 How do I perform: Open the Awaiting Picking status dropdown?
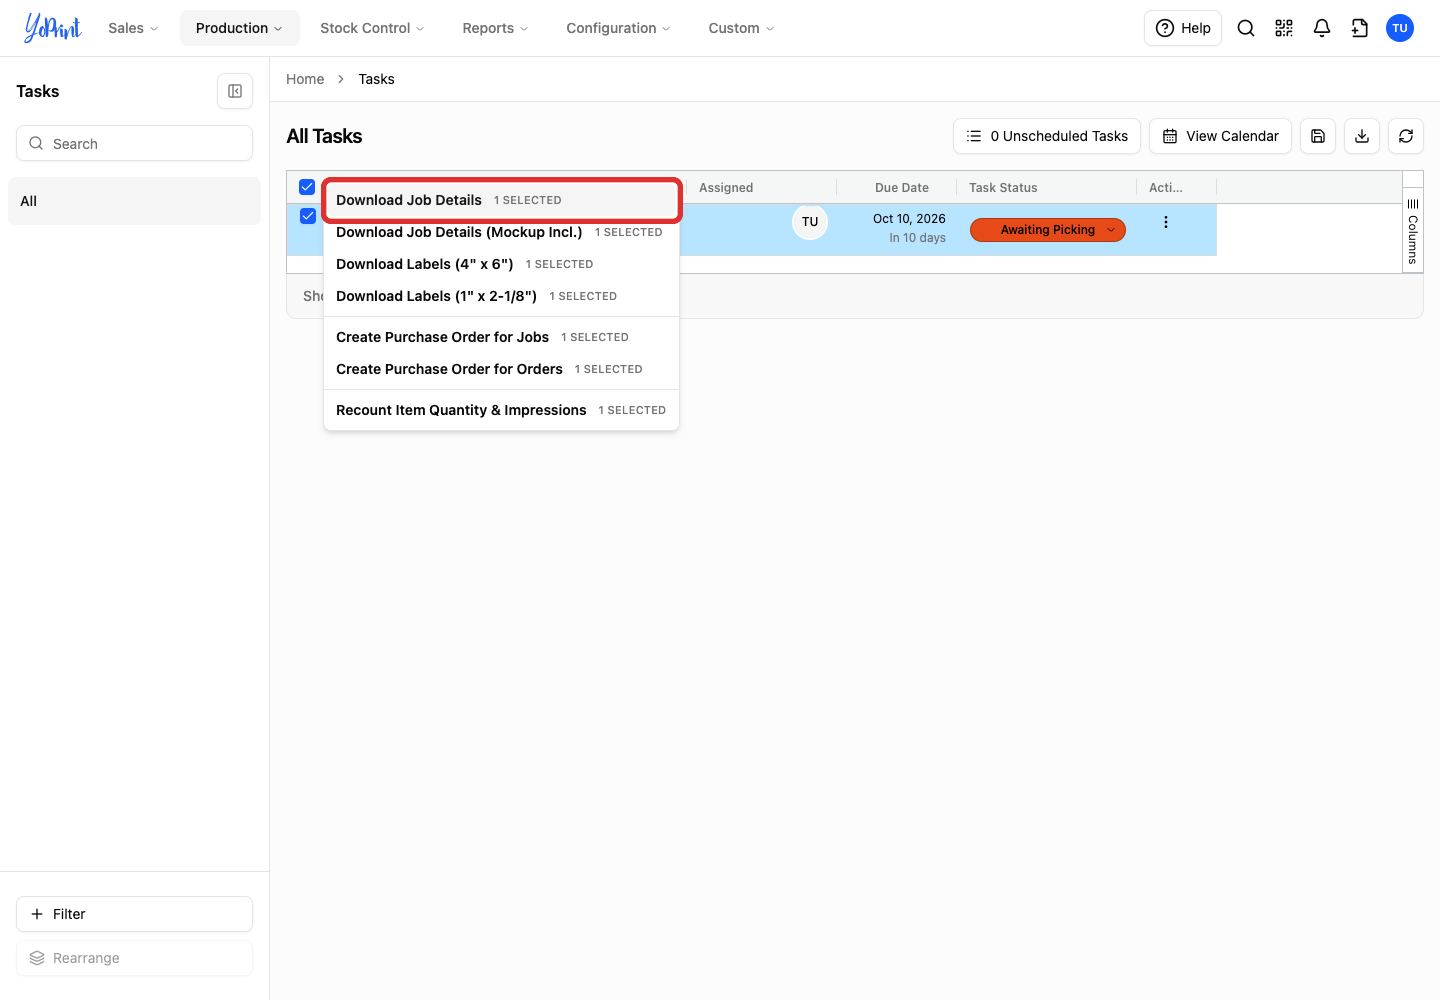(x=1048, y=230)
